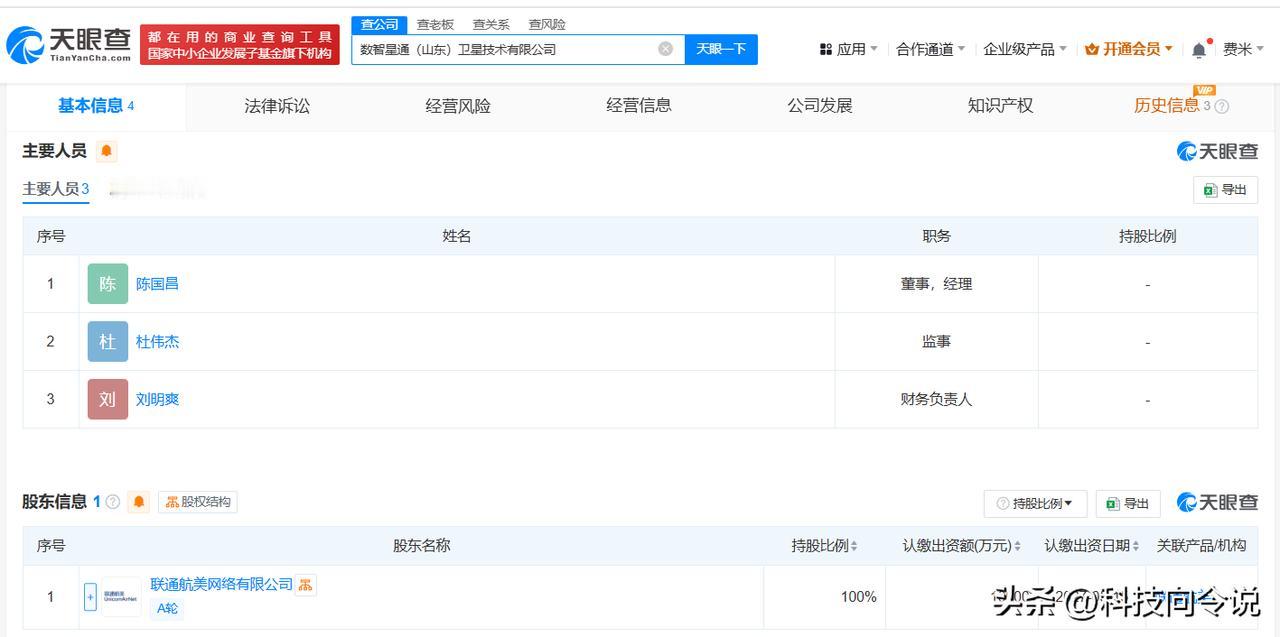1280x637 pixels.
Task: Switch to the 知识产权 tab
Action: point(1000,106)
